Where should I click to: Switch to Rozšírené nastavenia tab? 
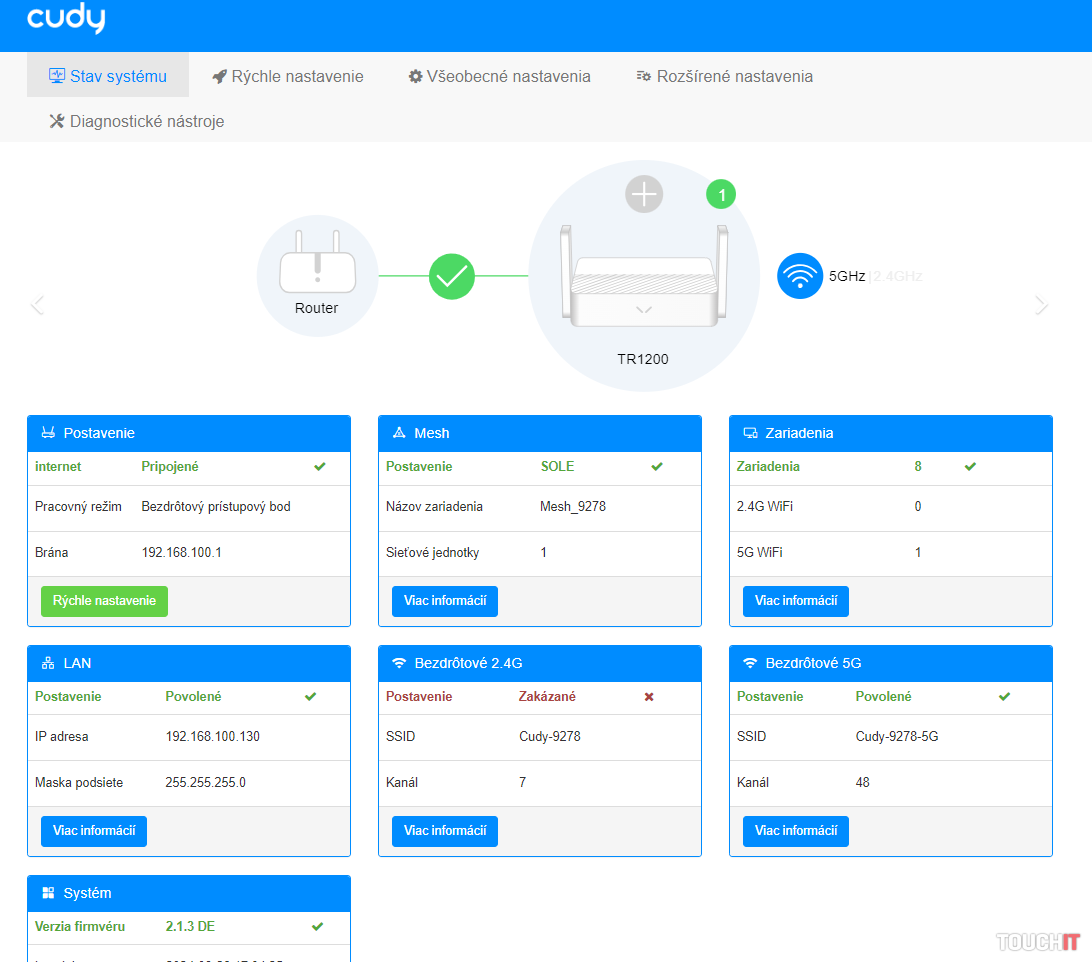[724, 76]
